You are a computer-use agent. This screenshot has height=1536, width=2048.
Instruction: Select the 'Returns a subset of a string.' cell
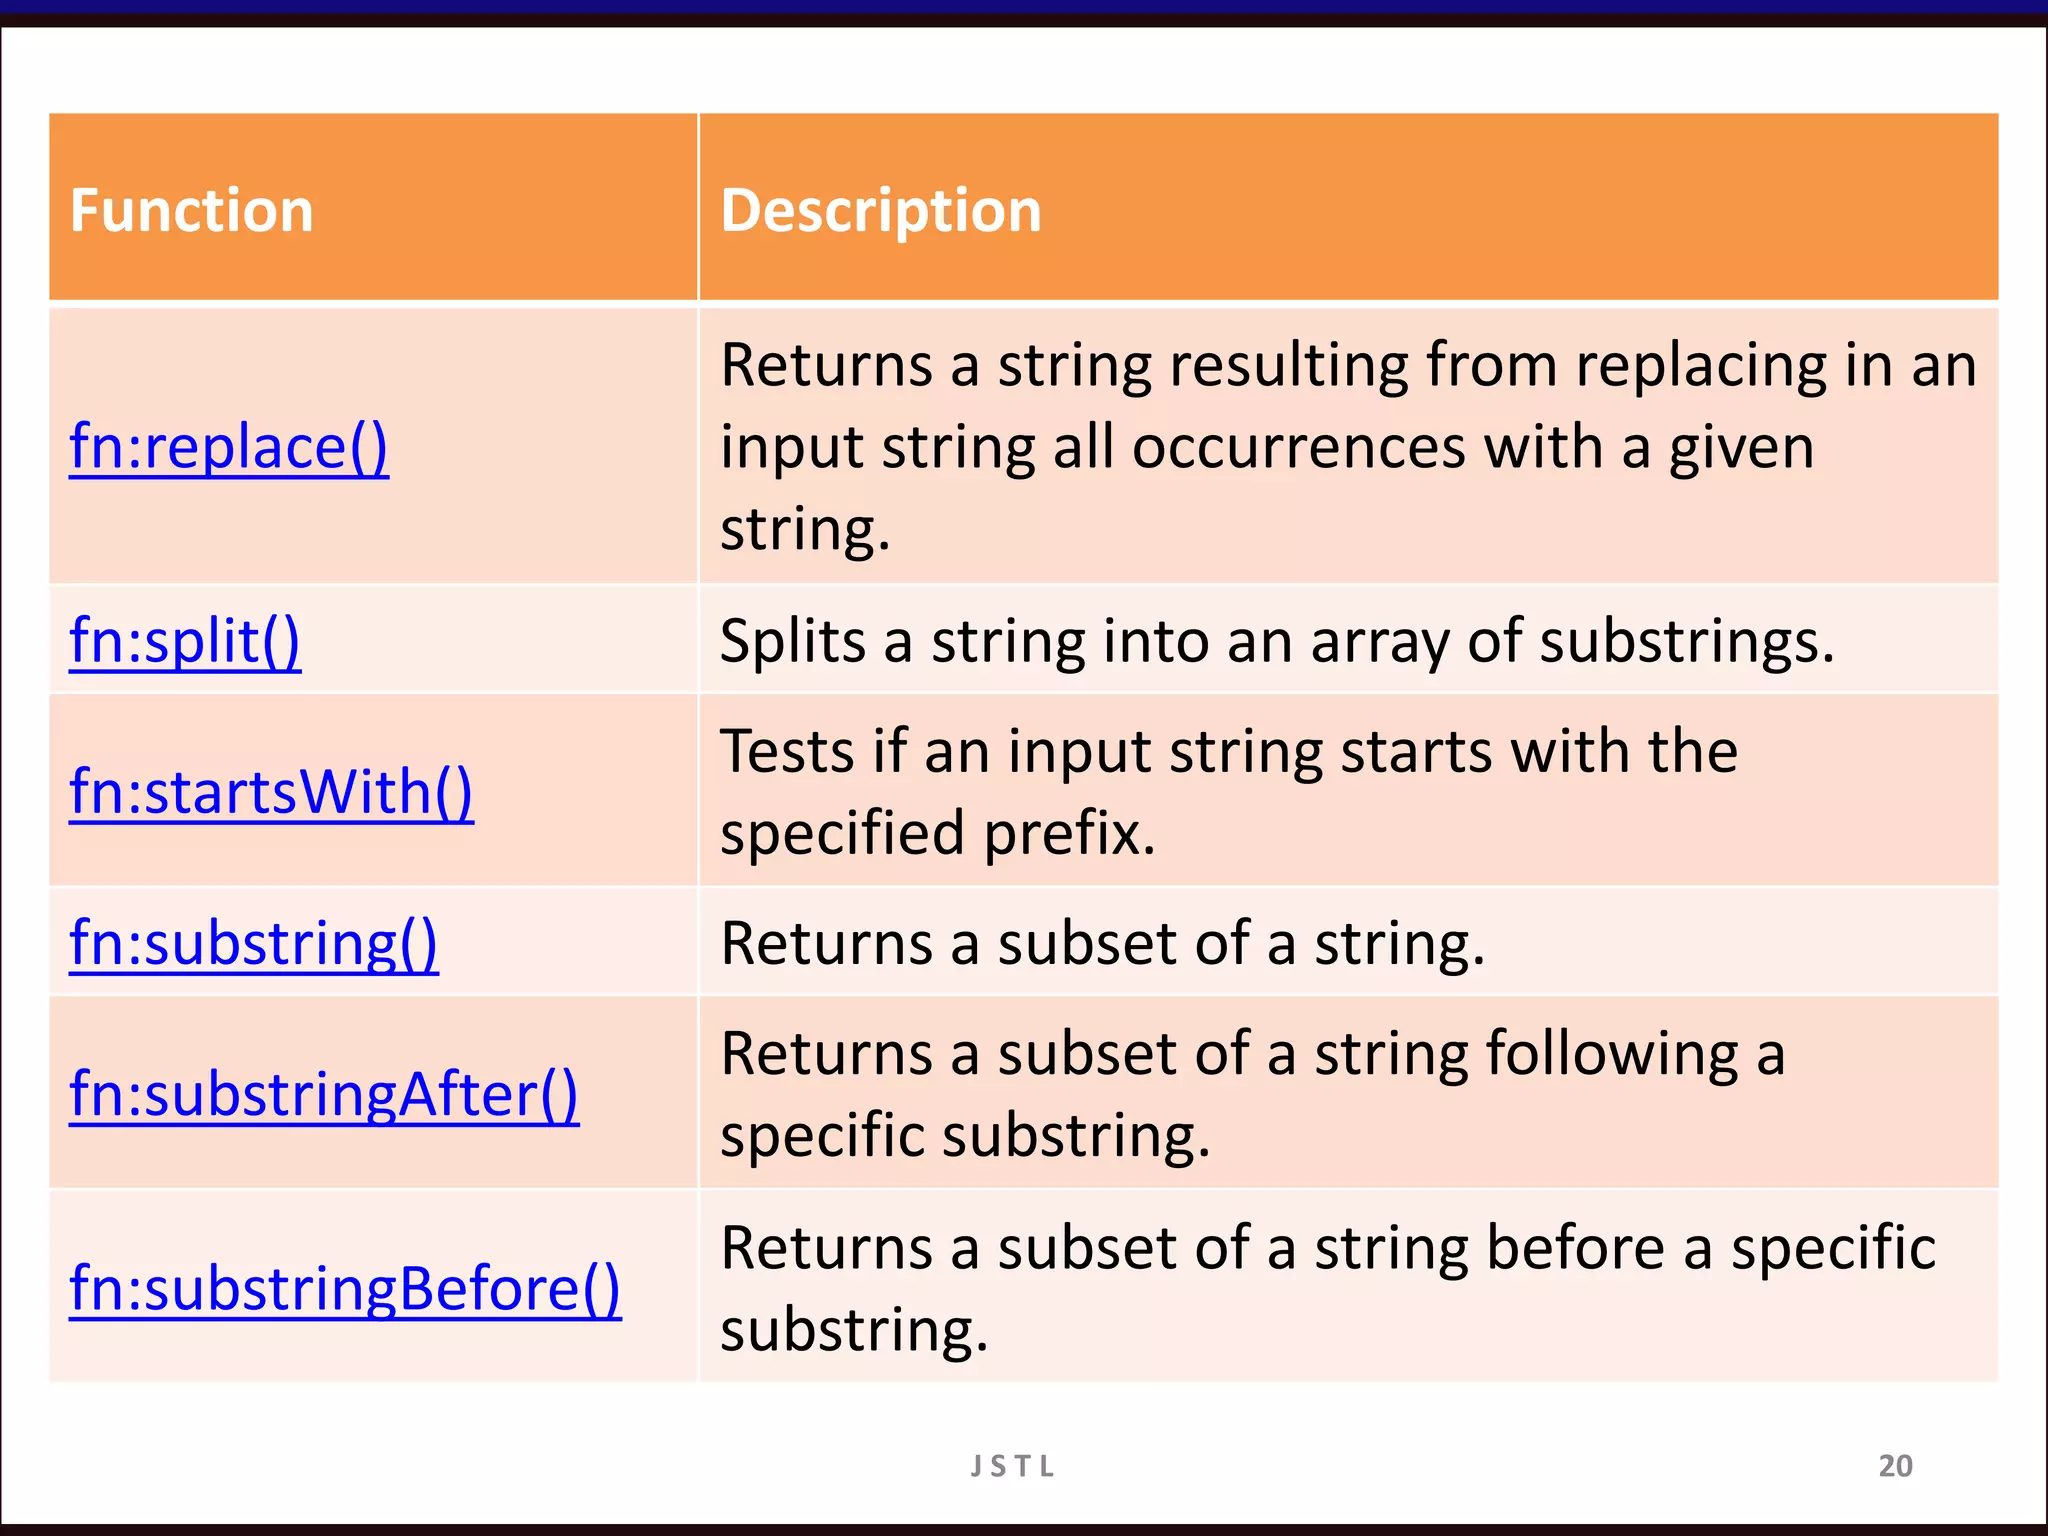(x=1102, y=943)
